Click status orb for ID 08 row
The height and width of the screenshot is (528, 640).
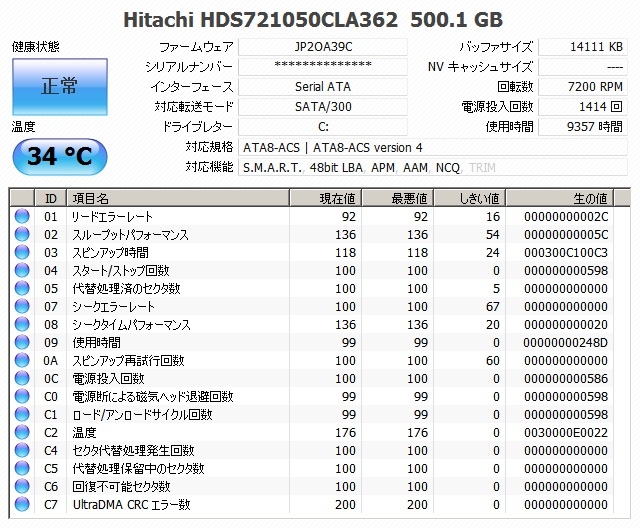click(22, 324)
